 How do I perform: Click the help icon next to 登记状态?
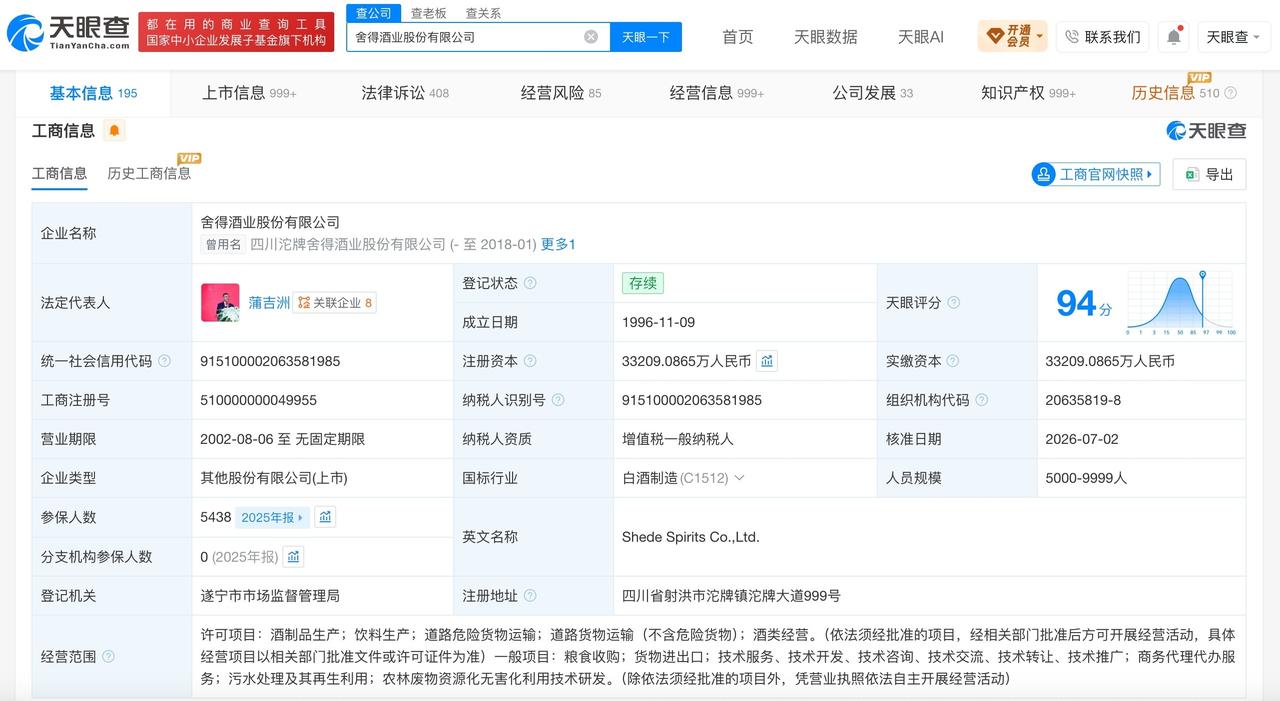530,283
